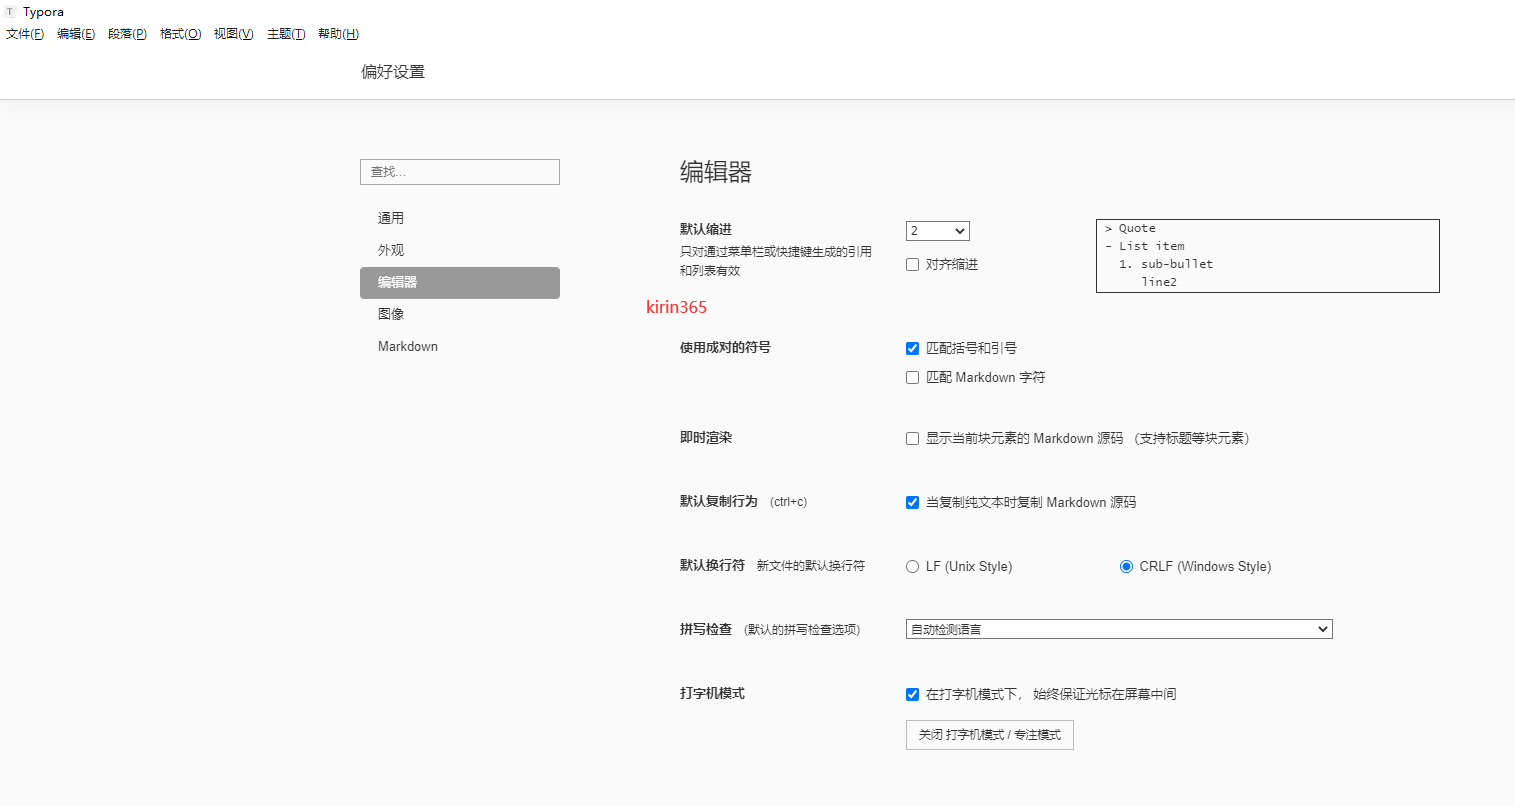Open the Markdown settings section
Image resolution: width=1515 pixels, height=806 pixels.
click(x=460, y=346)
